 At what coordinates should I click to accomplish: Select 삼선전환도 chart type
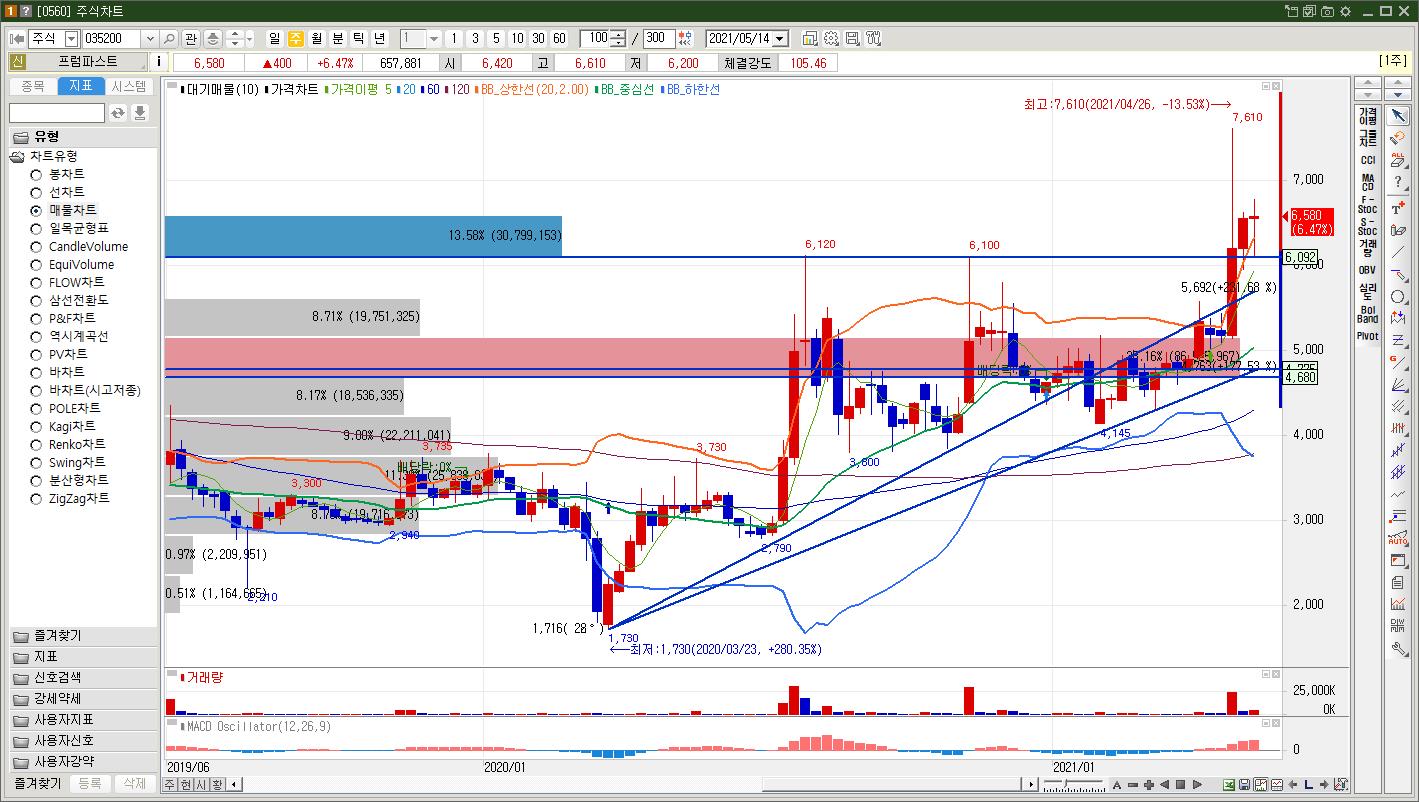[69, 300]
